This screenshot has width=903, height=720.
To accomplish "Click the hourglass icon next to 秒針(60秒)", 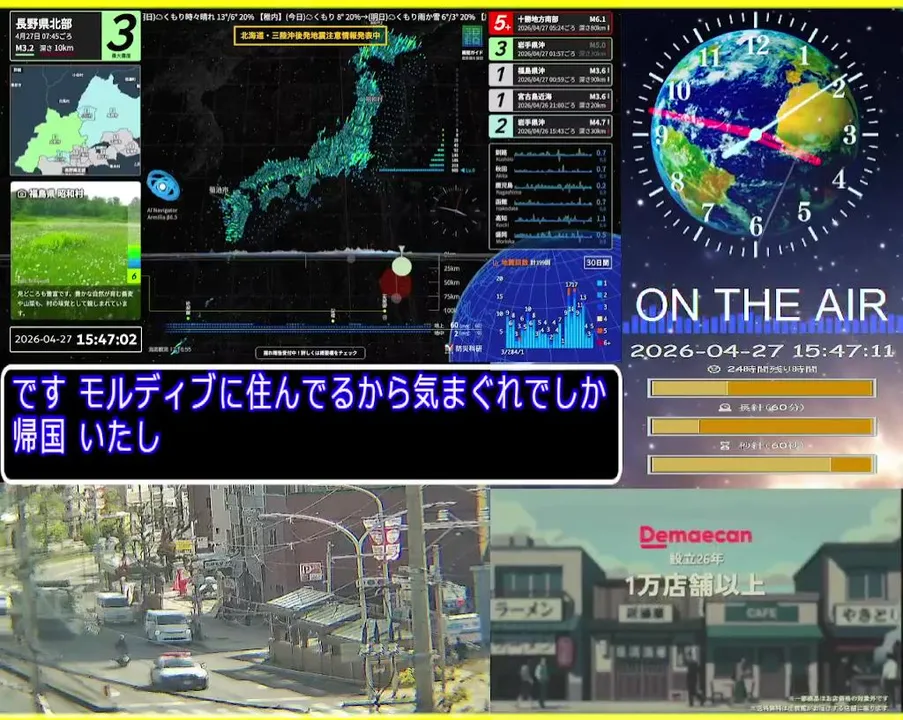I will click(x=725, y=445).
